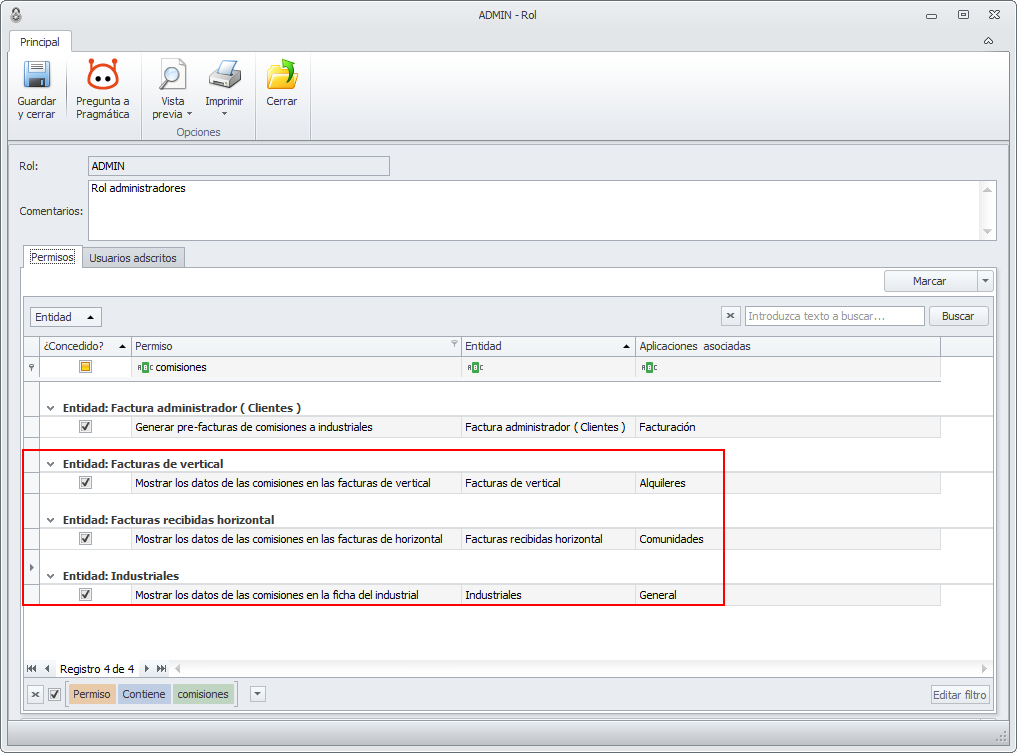The height and width of the screenshot is (753, 1017).
Task: Sort by the ¿Concedido? column header
Action: point(85,346)
